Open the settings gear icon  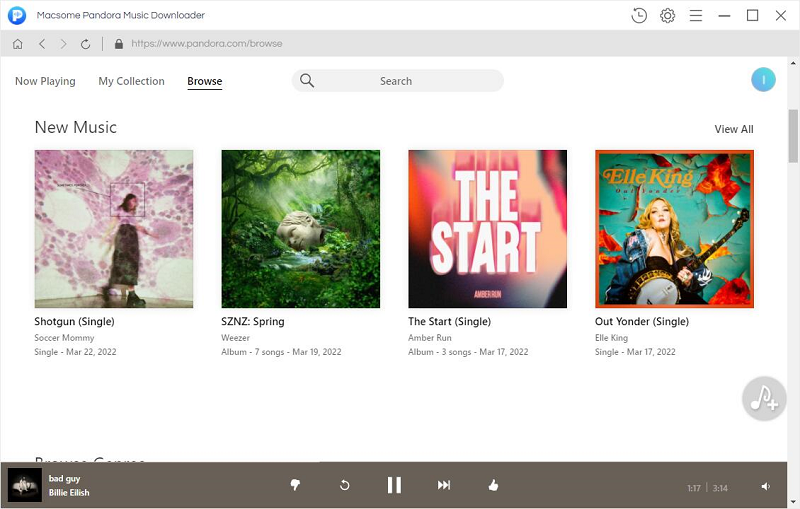(667, 15)
